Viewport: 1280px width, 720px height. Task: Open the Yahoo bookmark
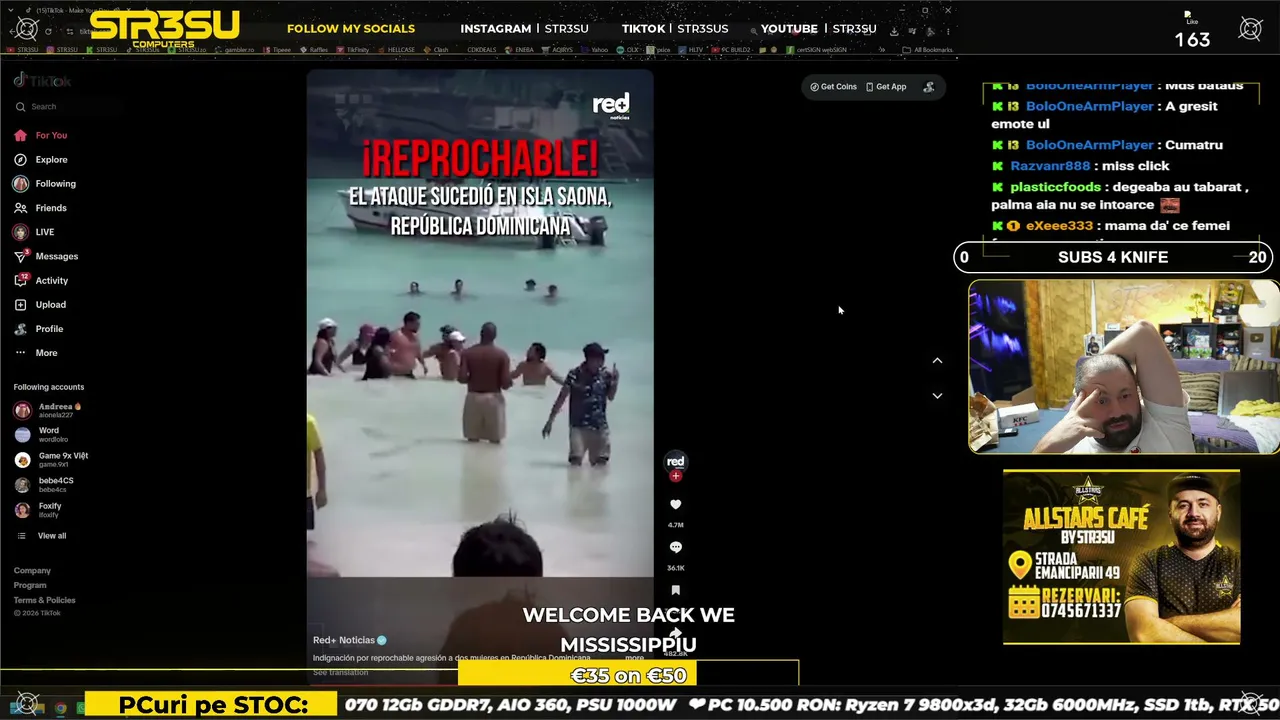click(596, 50)
